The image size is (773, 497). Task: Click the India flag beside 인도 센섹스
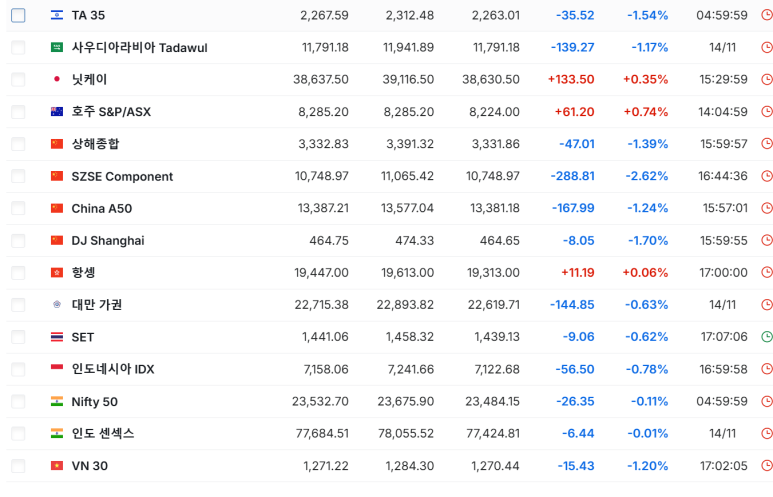[x=57, y=433]
